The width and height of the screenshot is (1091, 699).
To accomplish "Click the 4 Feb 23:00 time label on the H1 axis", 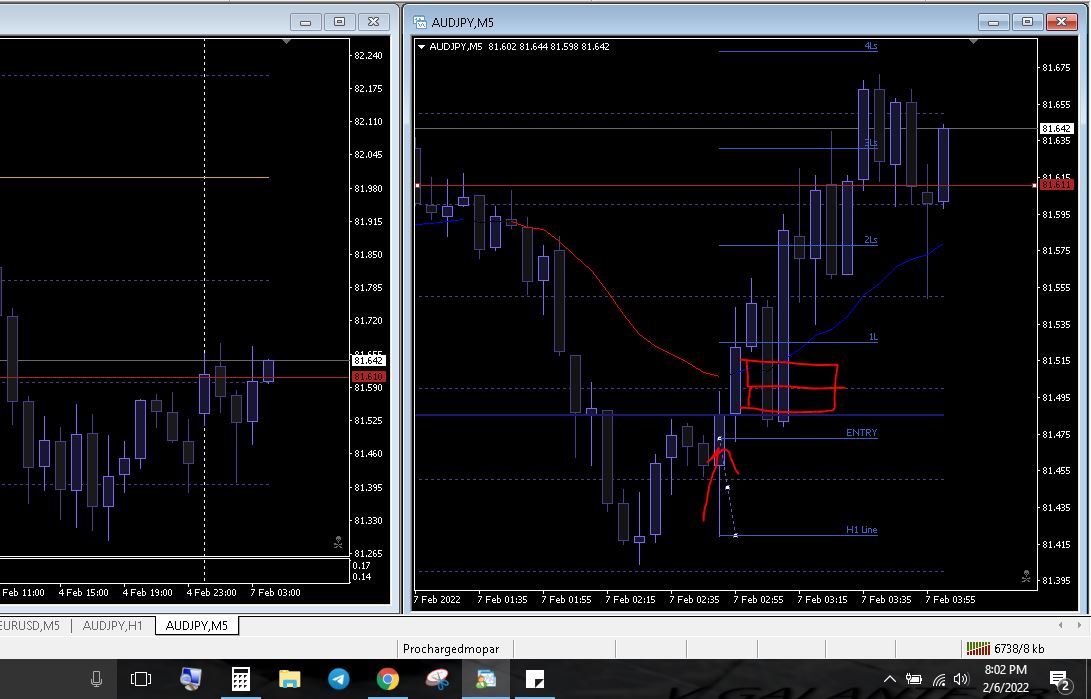I will [212, 593].
